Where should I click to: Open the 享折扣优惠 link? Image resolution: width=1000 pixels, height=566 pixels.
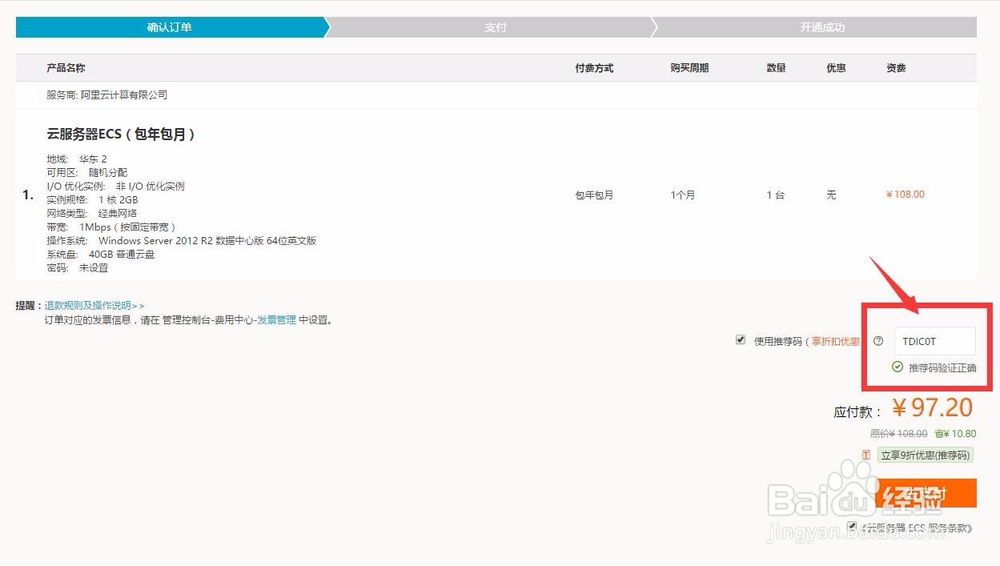coord(835,341)
